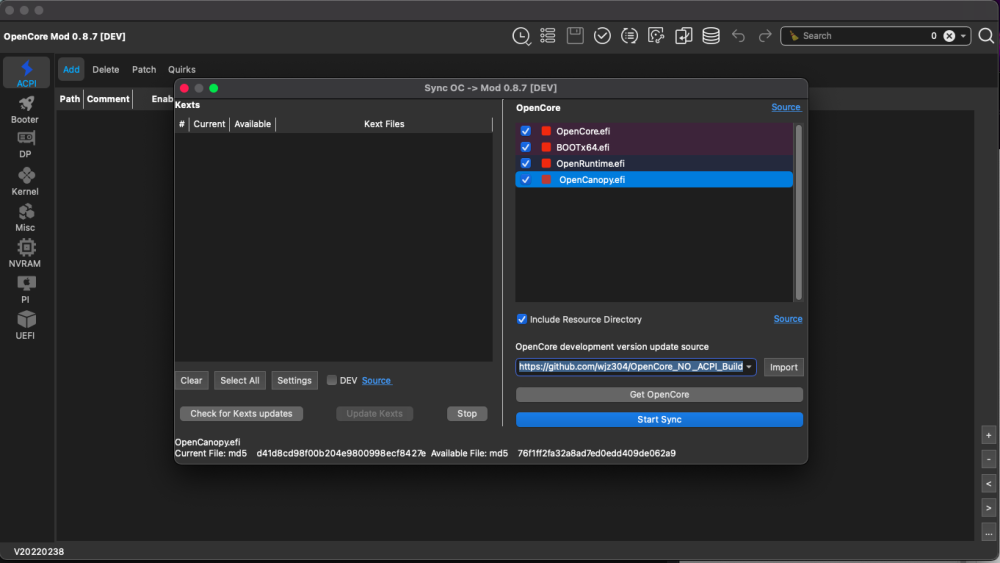Open kext Settings button
The image size is (1000, 563).
click(294, 380)
